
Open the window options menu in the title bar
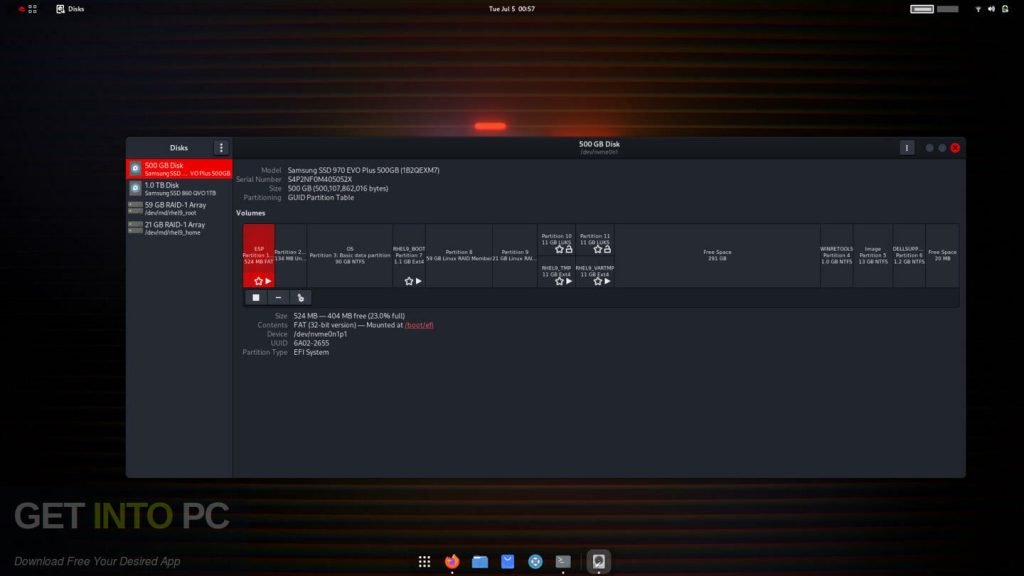(907, 147)
